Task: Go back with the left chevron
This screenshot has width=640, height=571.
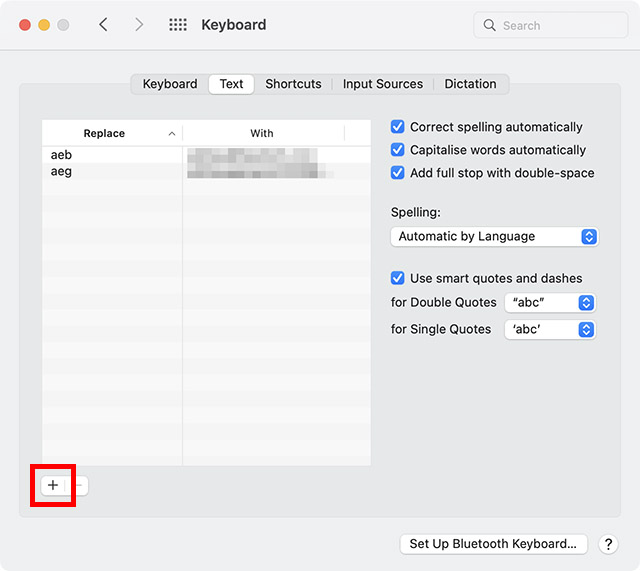Action: coord(103,25)
